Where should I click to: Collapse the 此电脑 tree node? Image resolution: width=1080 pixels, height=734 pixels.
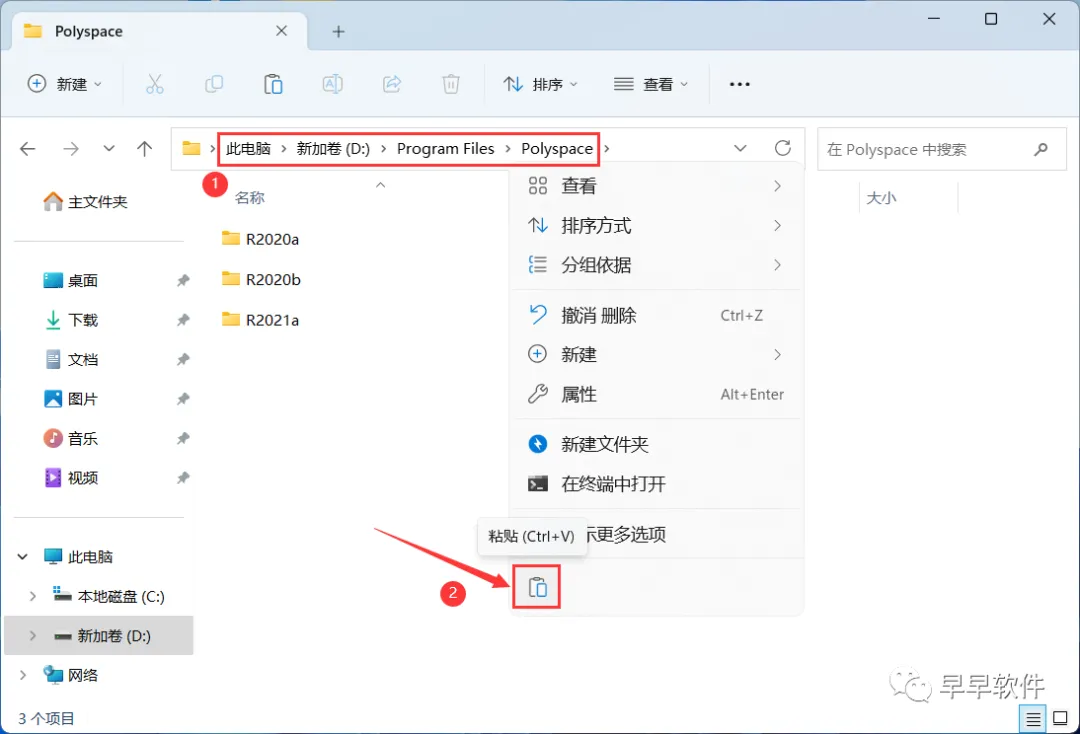[x=23, y=556]
